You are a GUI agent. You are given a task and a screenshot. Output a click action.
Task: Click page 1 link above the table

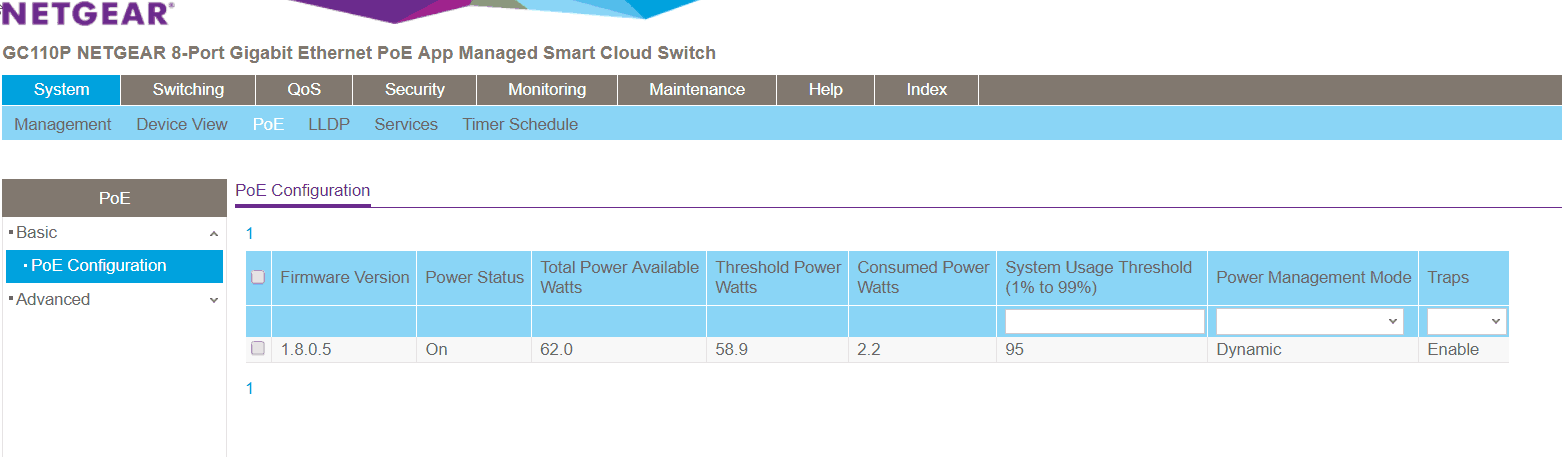(250, 233)
